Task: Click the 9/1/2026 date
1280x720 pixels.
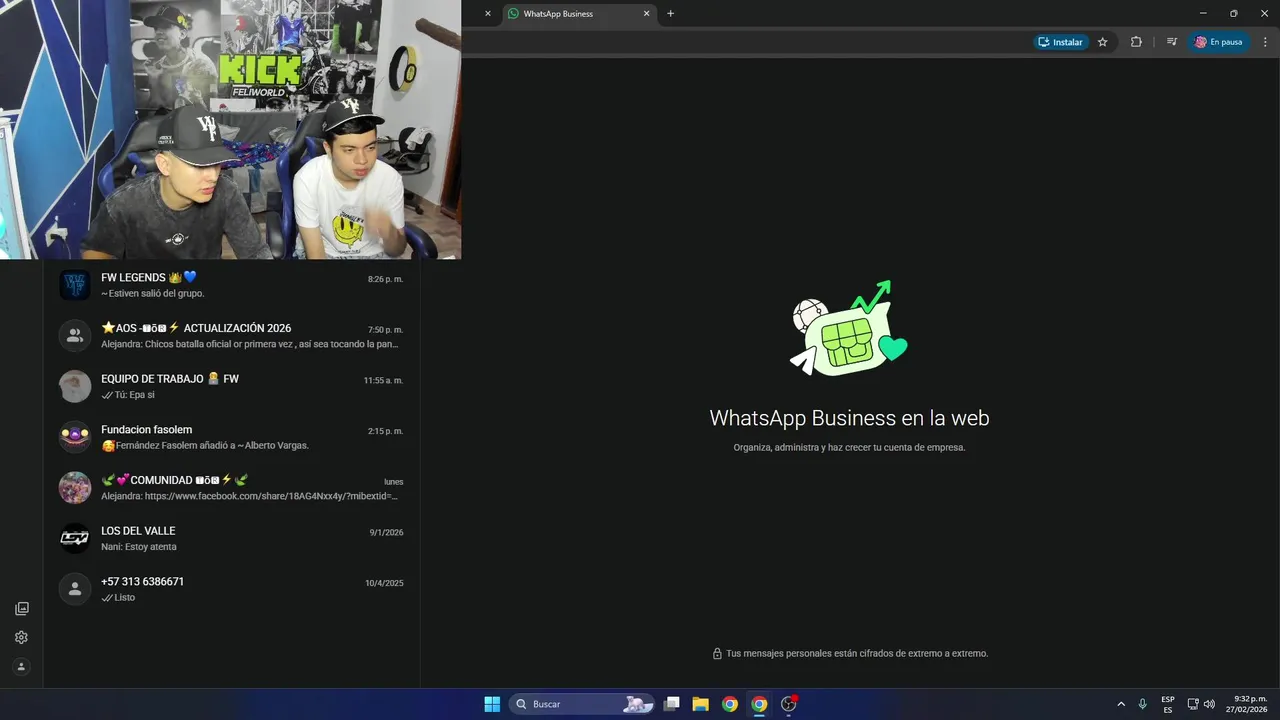Action: [386, 533]
